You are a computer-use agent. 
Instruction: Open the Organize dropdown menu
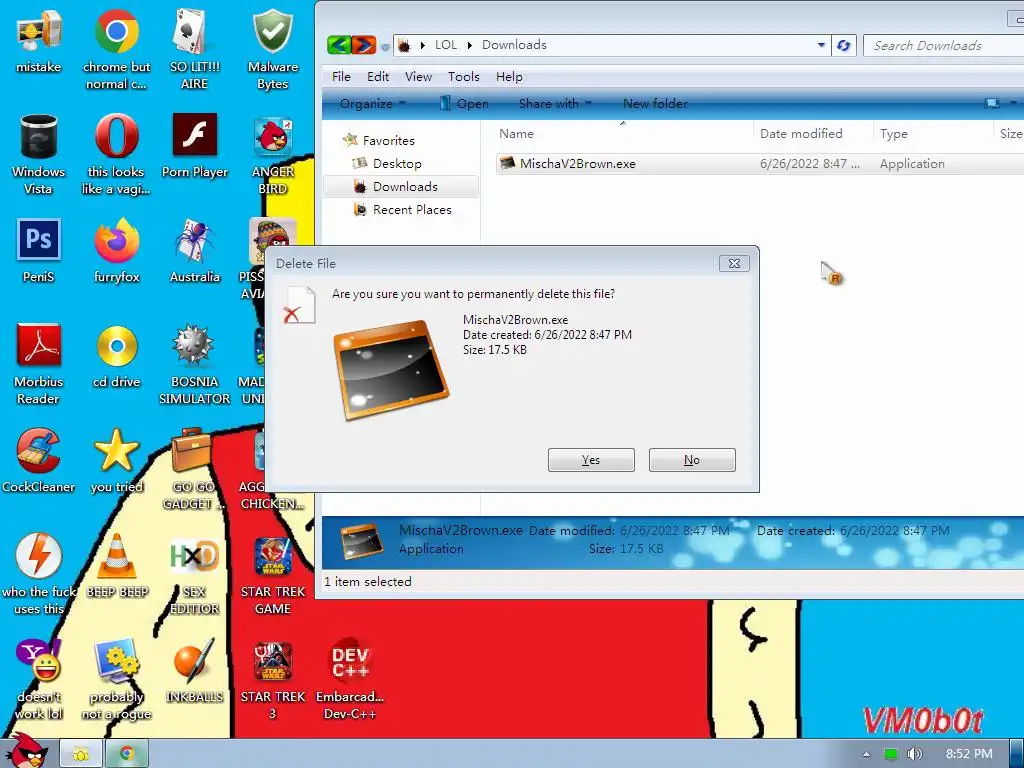point(372,103)
